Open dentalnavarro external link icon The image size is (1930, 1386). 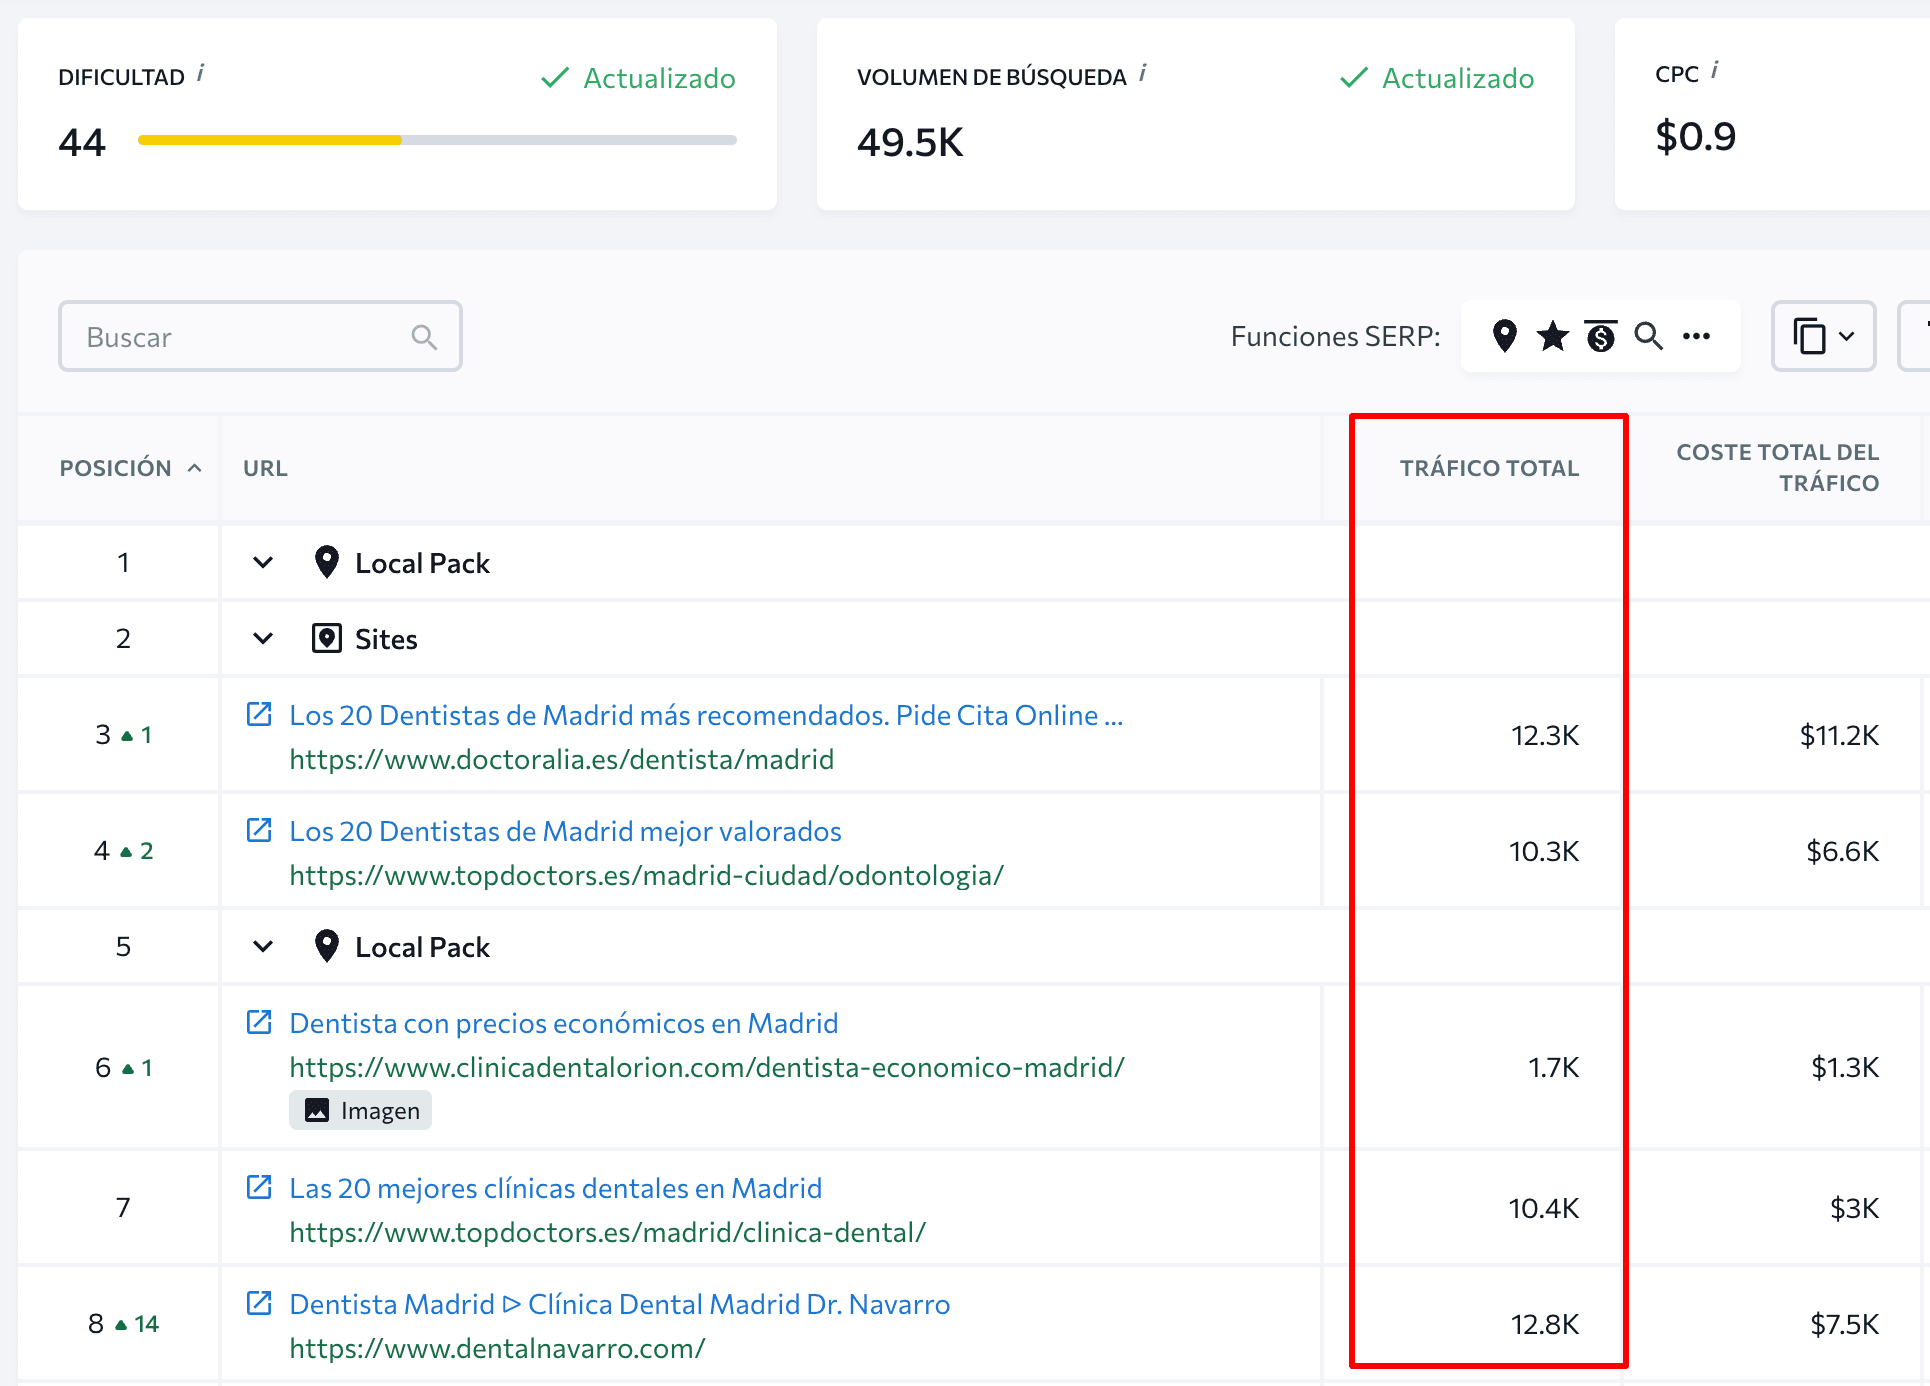tap(259, 1303)
